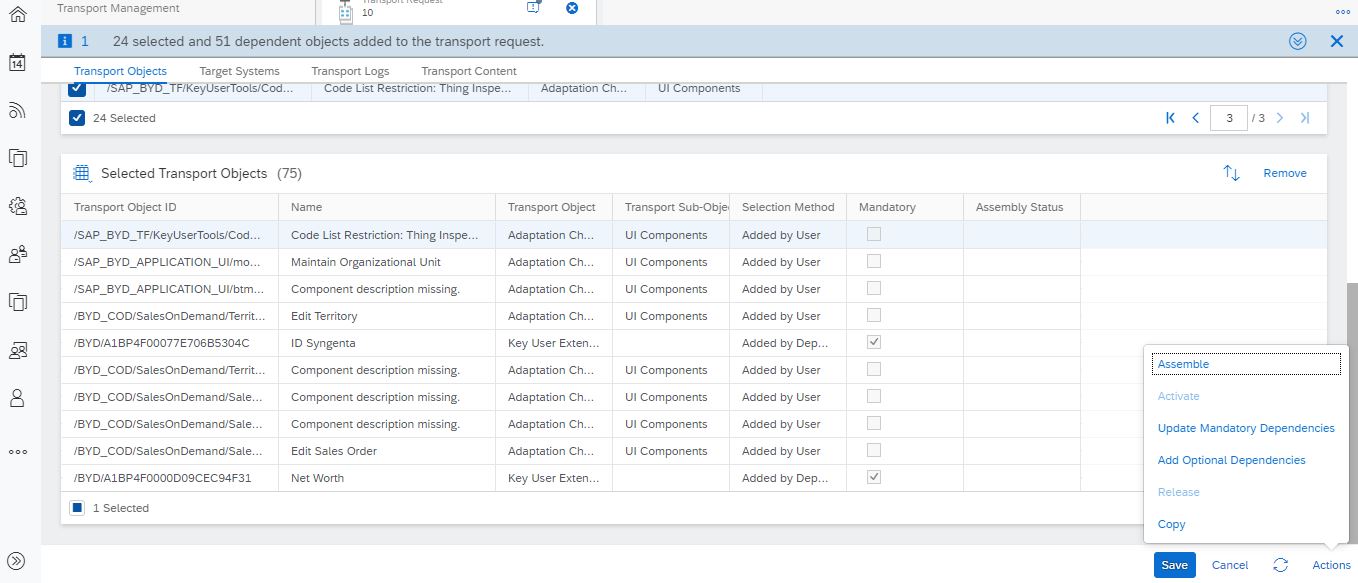Open table settings icon for Selected Transport Objects
Screen dimensions: 1358x583
[x=83, y=173]
